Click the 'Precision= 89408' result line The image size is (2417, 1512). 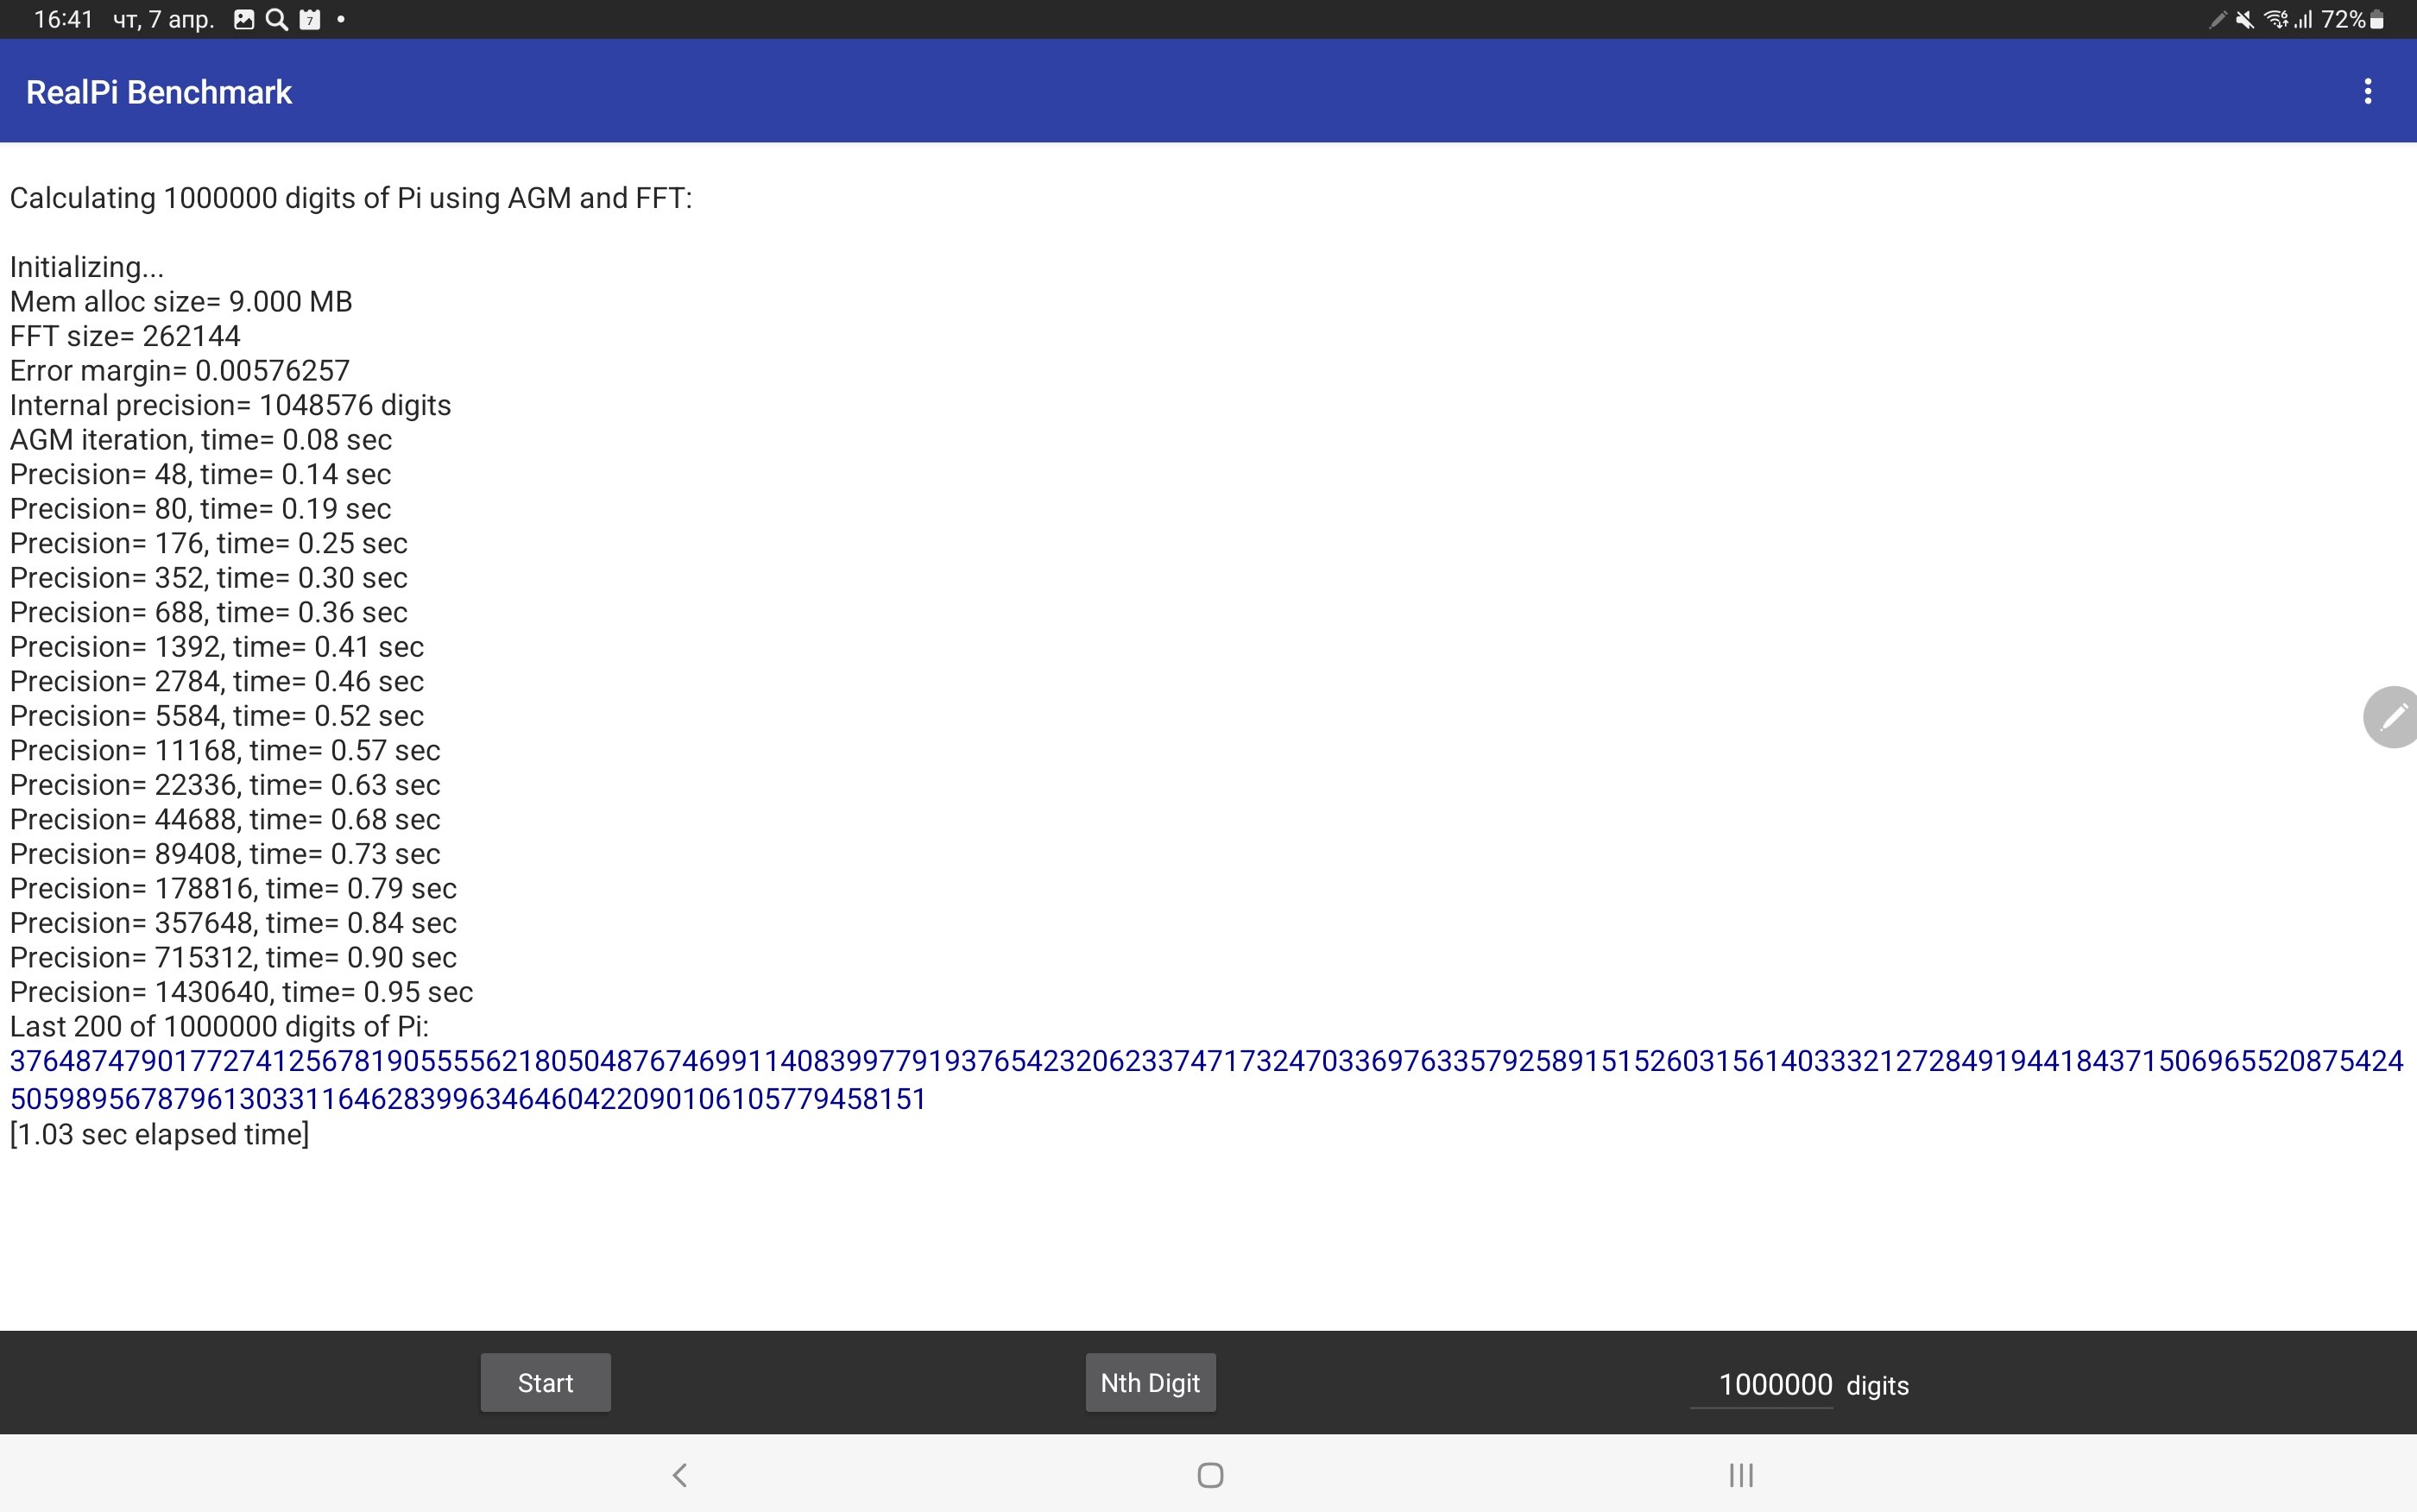[225, 854]
